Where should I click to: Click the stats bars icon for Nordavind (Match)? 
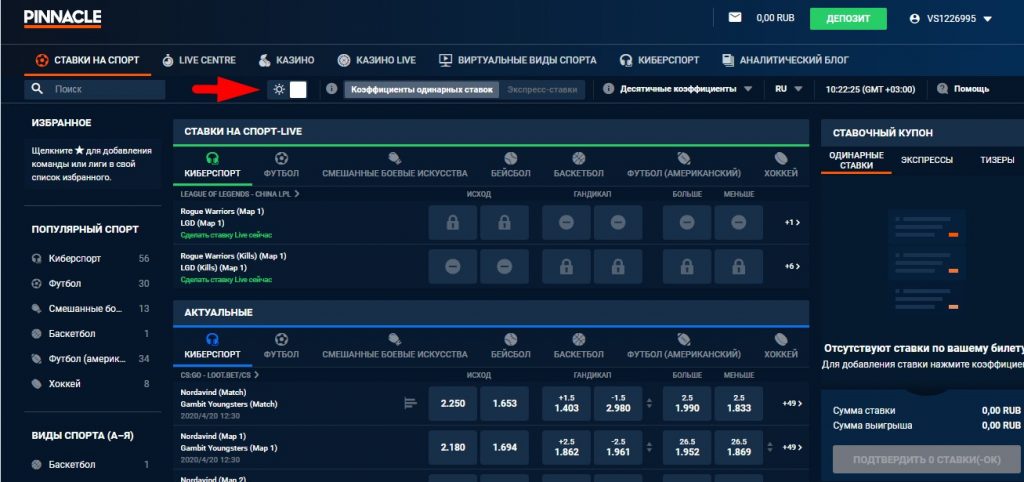pyautogui.click(x=410, y=404)
